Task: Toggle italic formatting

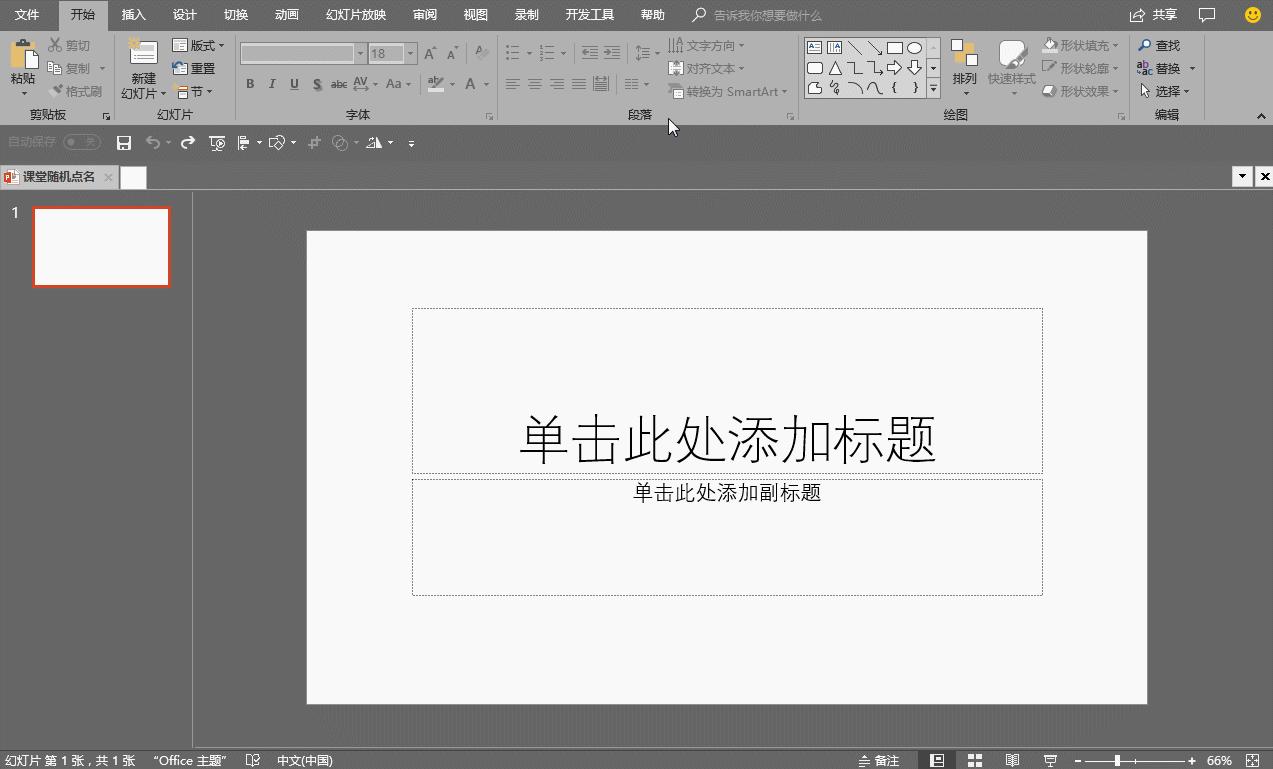Action: pyautogui.click(x=271, y=84)
